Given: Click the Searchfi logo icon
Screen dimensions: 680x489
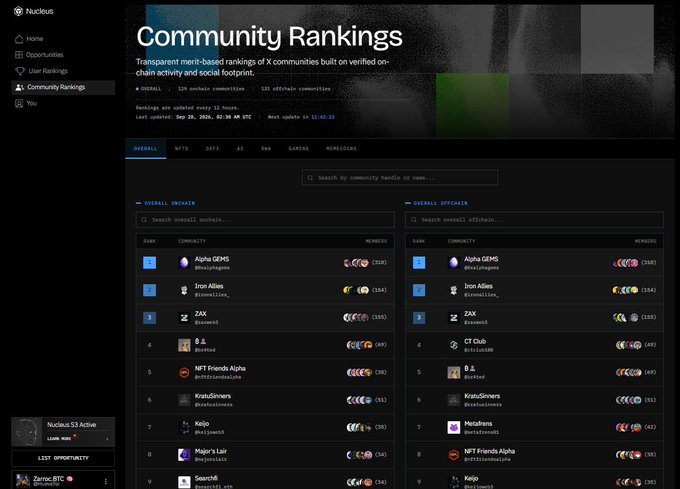Looking at the screenshot, I should click(x=184, y=482).
